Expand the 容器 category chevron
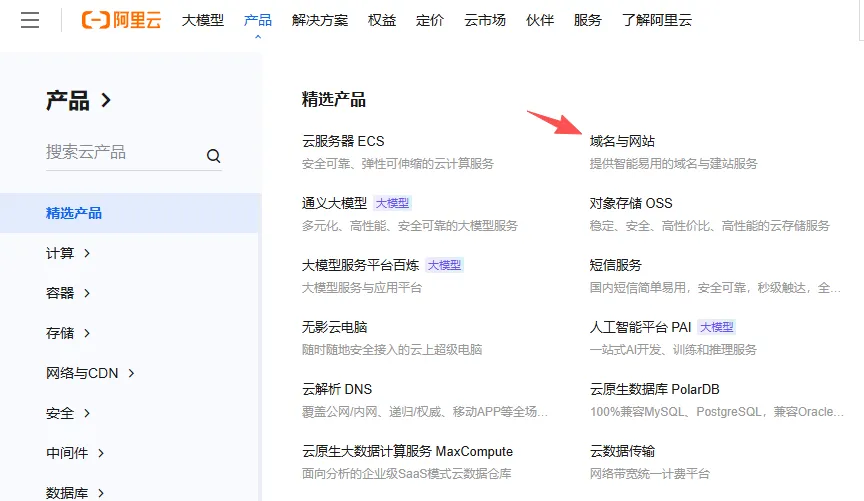Image resolution: width=864 pixels, height=501 pixels. click(x=87, y=293)
